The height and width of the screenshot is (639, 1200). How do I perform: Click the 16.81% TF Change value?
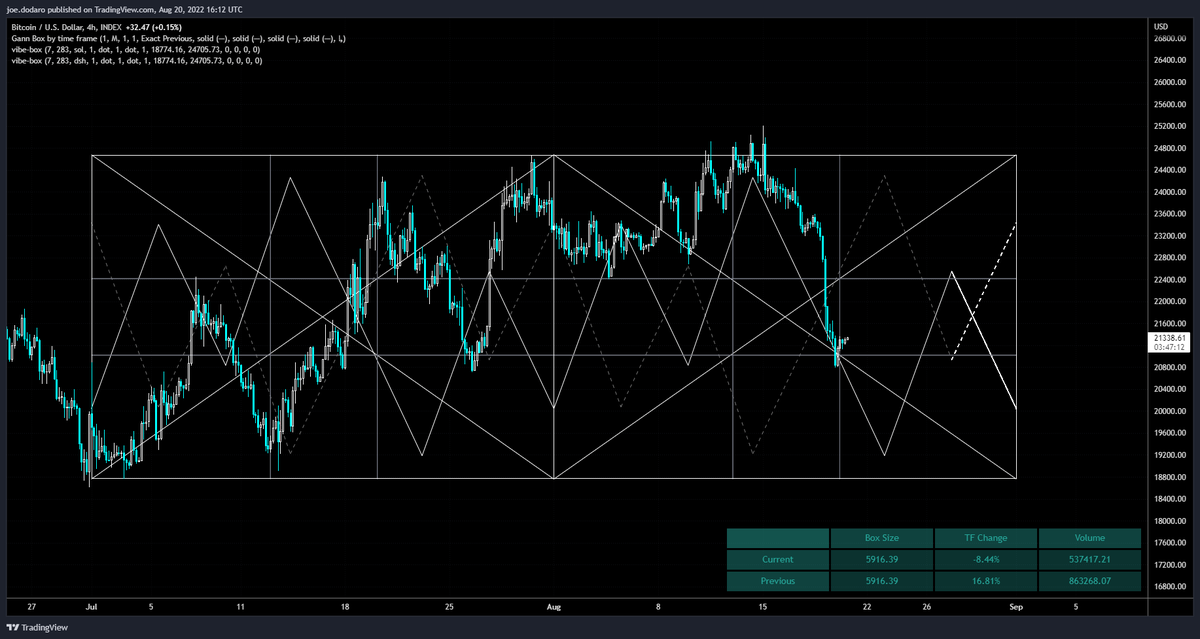(x=985, y=580)
